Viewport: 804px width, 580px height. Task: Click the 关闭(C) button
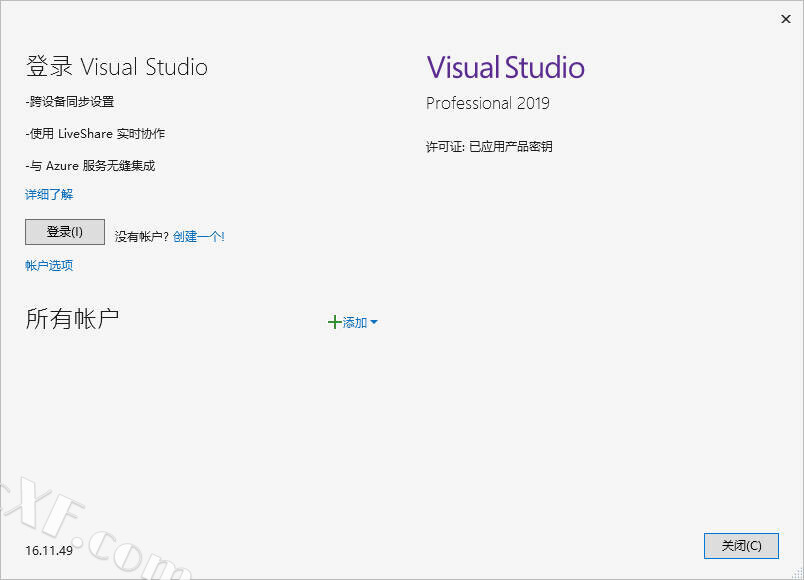pos(741,546)
